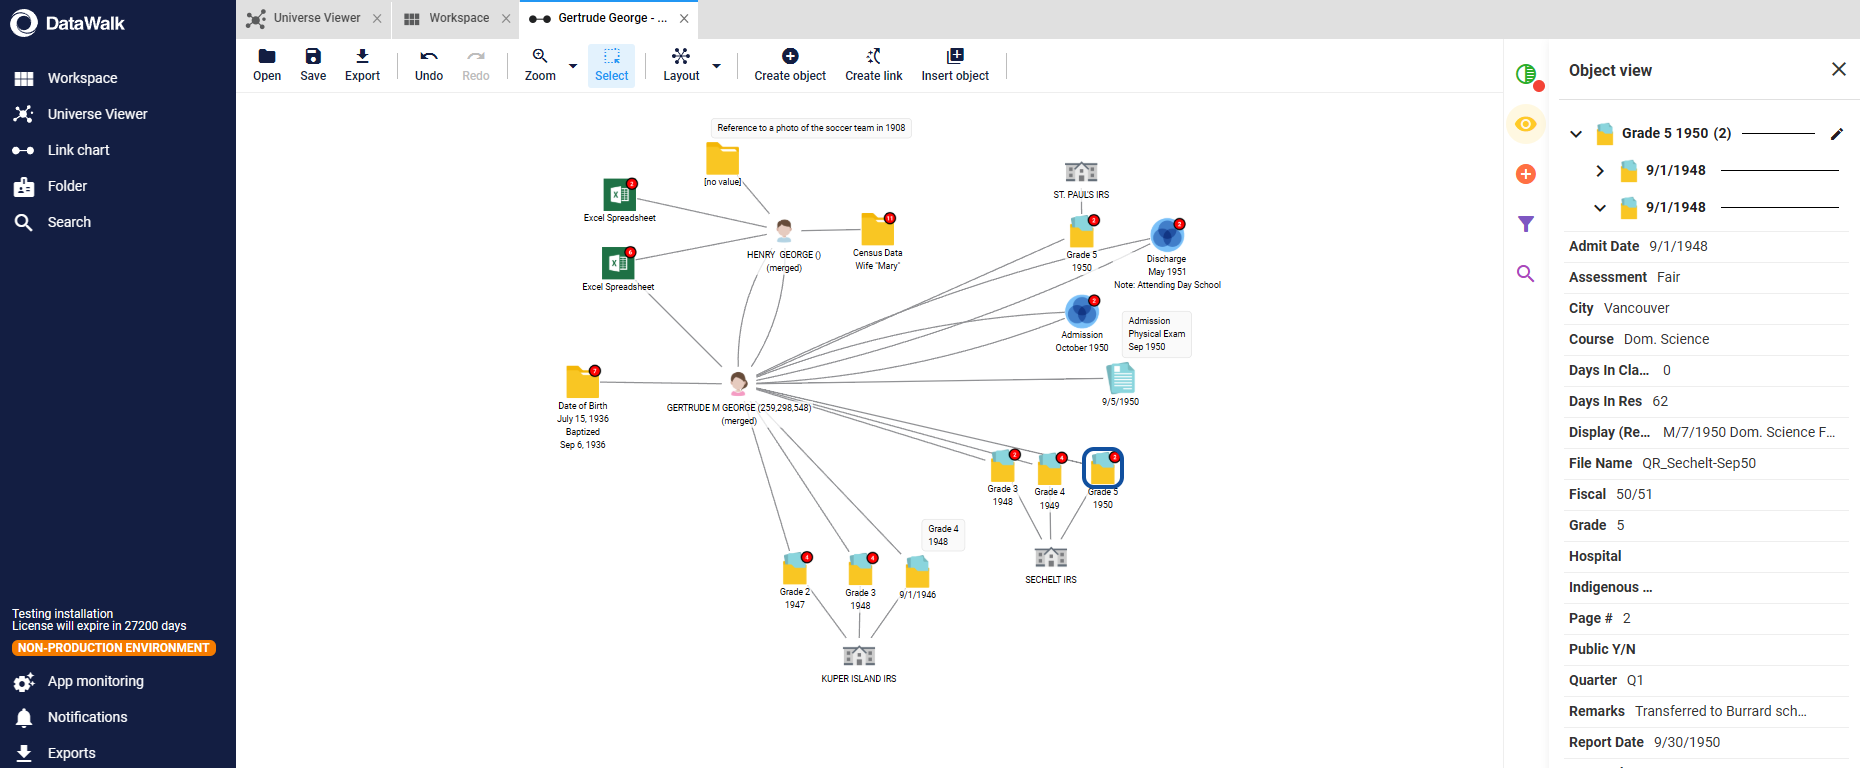Close the Gertrude George tab

tap(684, 18)
